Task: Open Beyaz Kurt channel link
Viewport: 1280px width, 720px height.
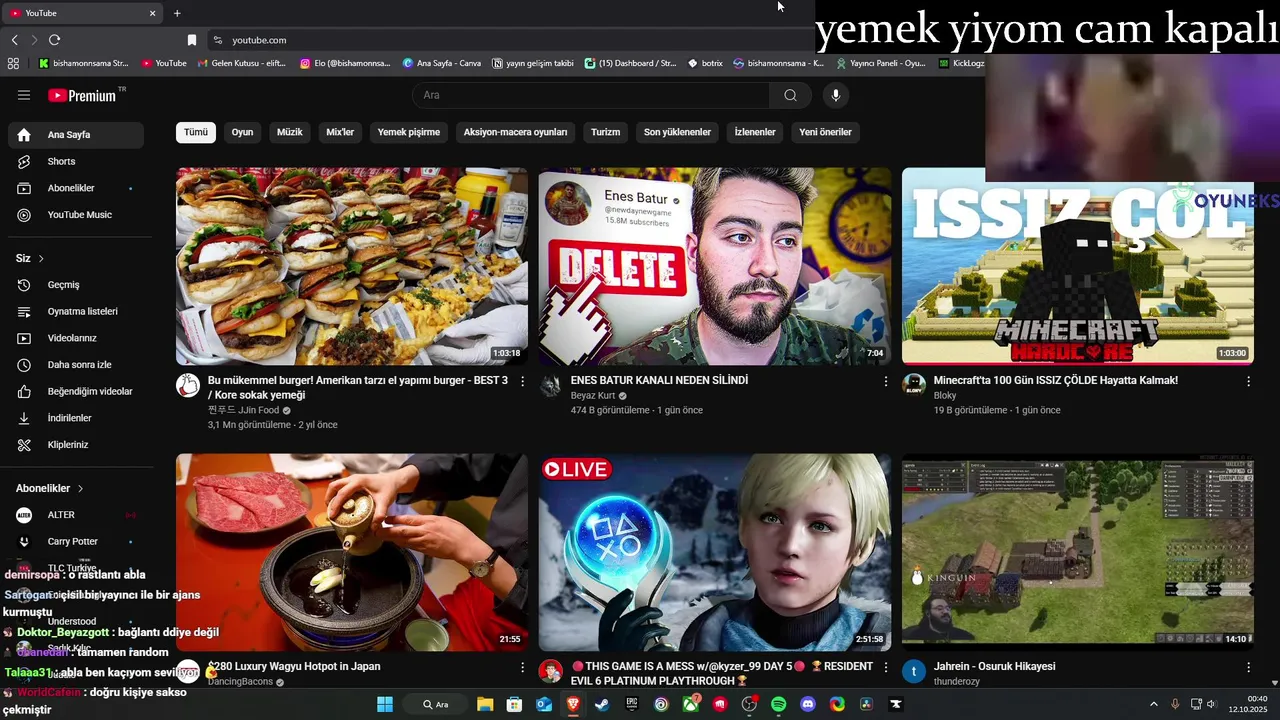Action: pos(593,396)
